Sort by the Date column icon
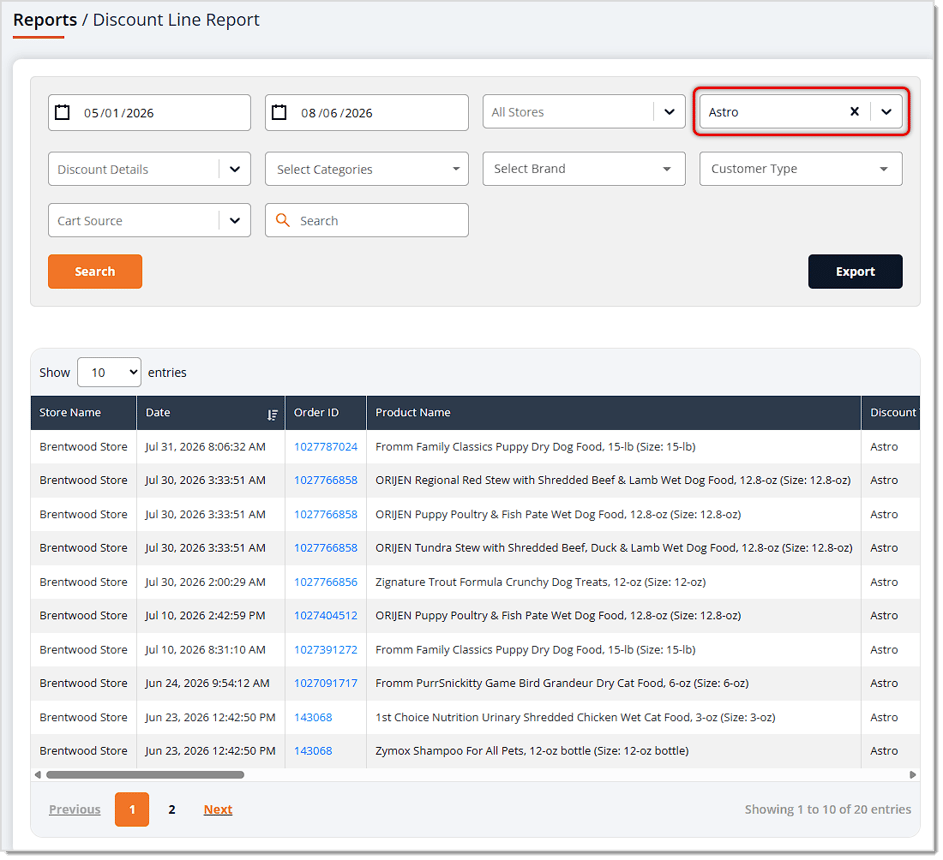The height and width of the screenshot is (860, 943). pyautogui.click(x=272, y=414)
